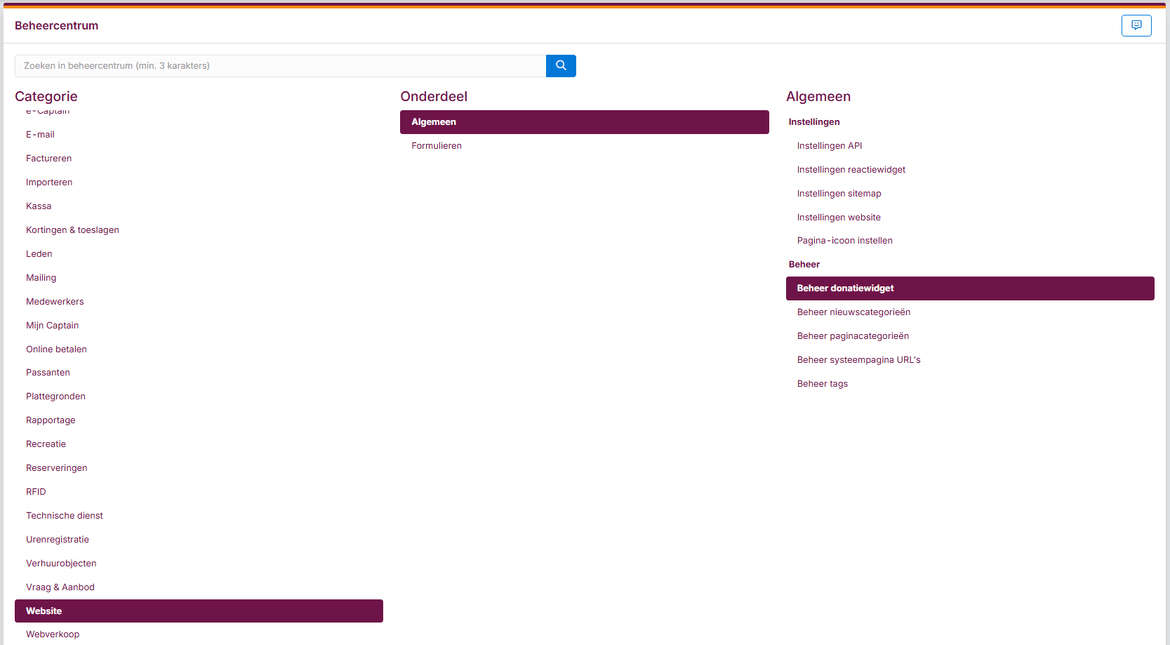Open Instellingen API

[x=829, y=146]
